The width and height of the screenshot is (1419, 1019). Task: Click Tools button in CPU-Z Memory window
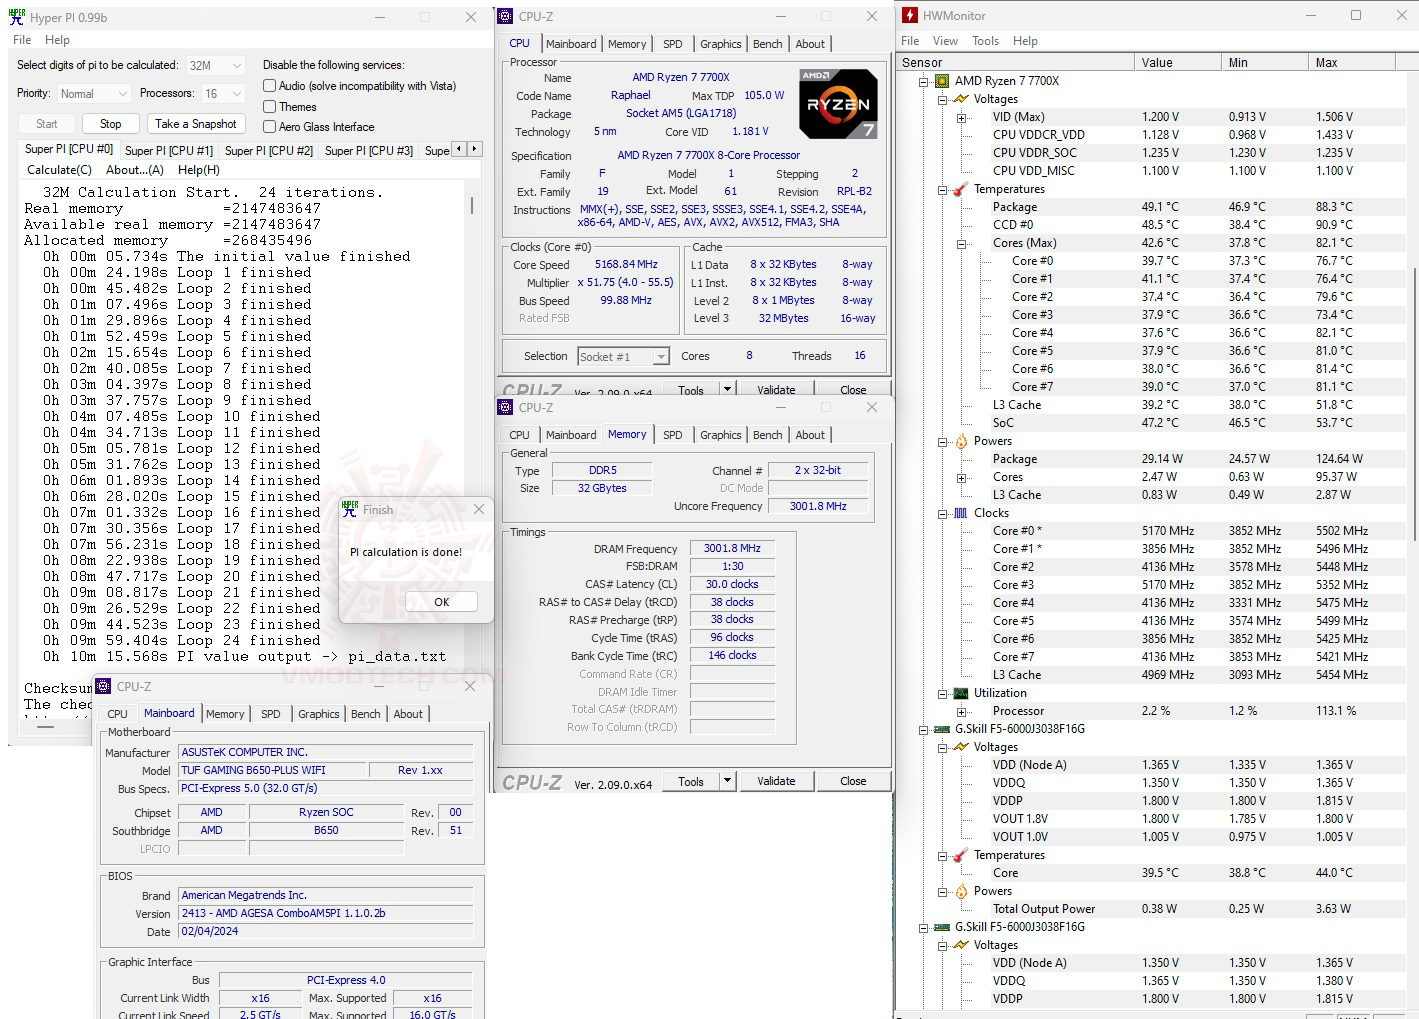click(x=691, y=781)
